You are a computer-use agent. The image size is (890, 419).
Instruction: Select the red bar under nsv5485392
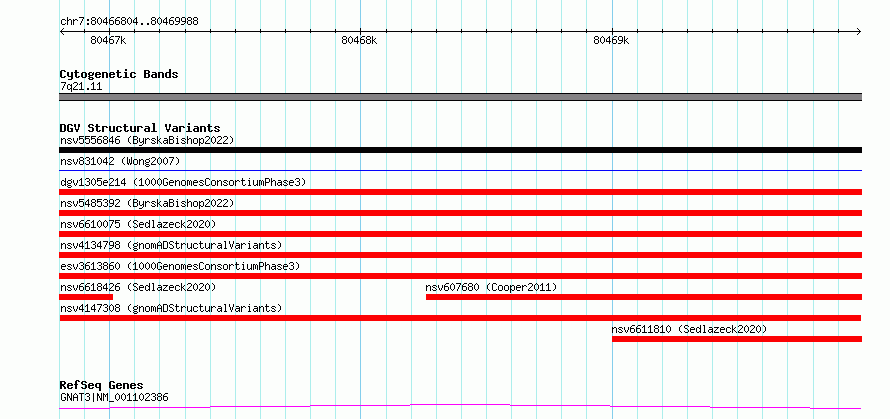point(460,213)
